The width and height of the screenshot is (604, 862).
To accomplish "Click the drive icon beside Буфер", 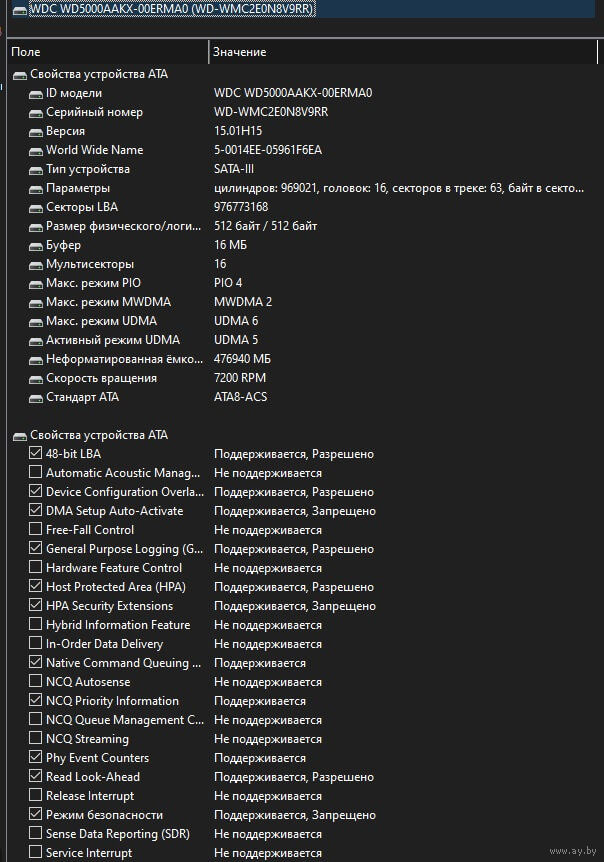I will pyautogui.click(x=36, y=245).
